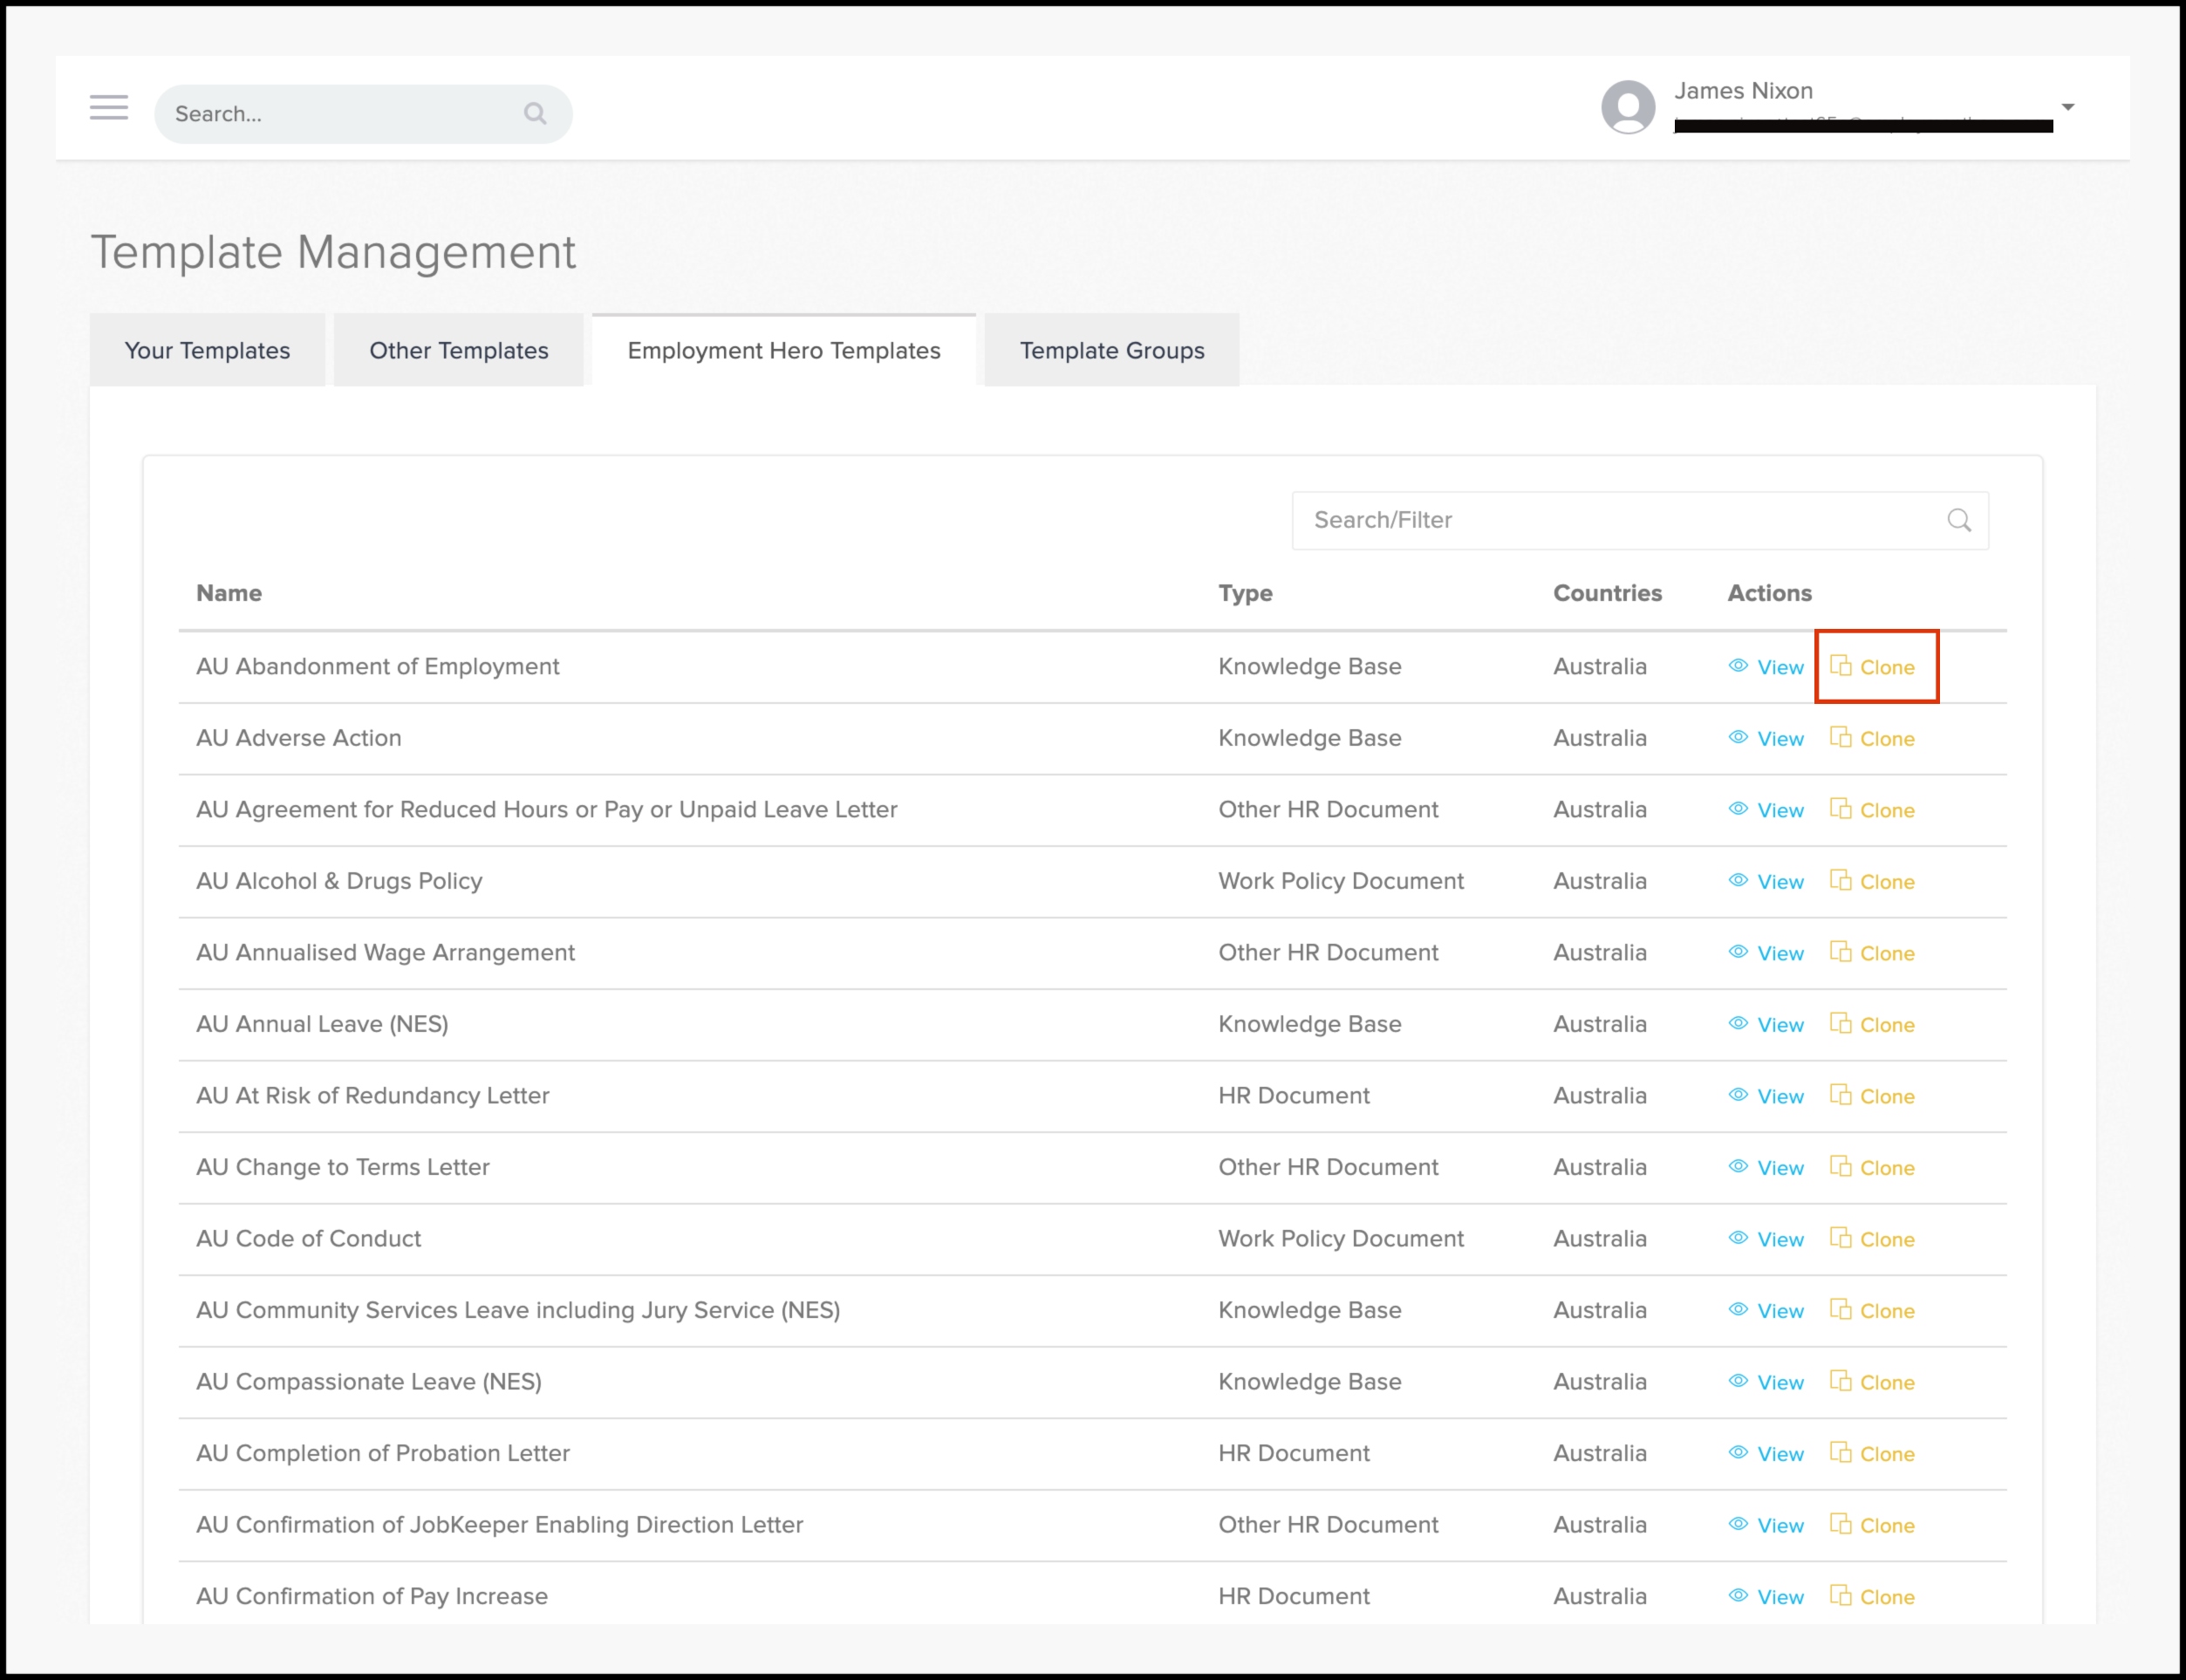Switch to Your Templates tab
The image size is (2186, 1680).
click(x=207, y=351)
